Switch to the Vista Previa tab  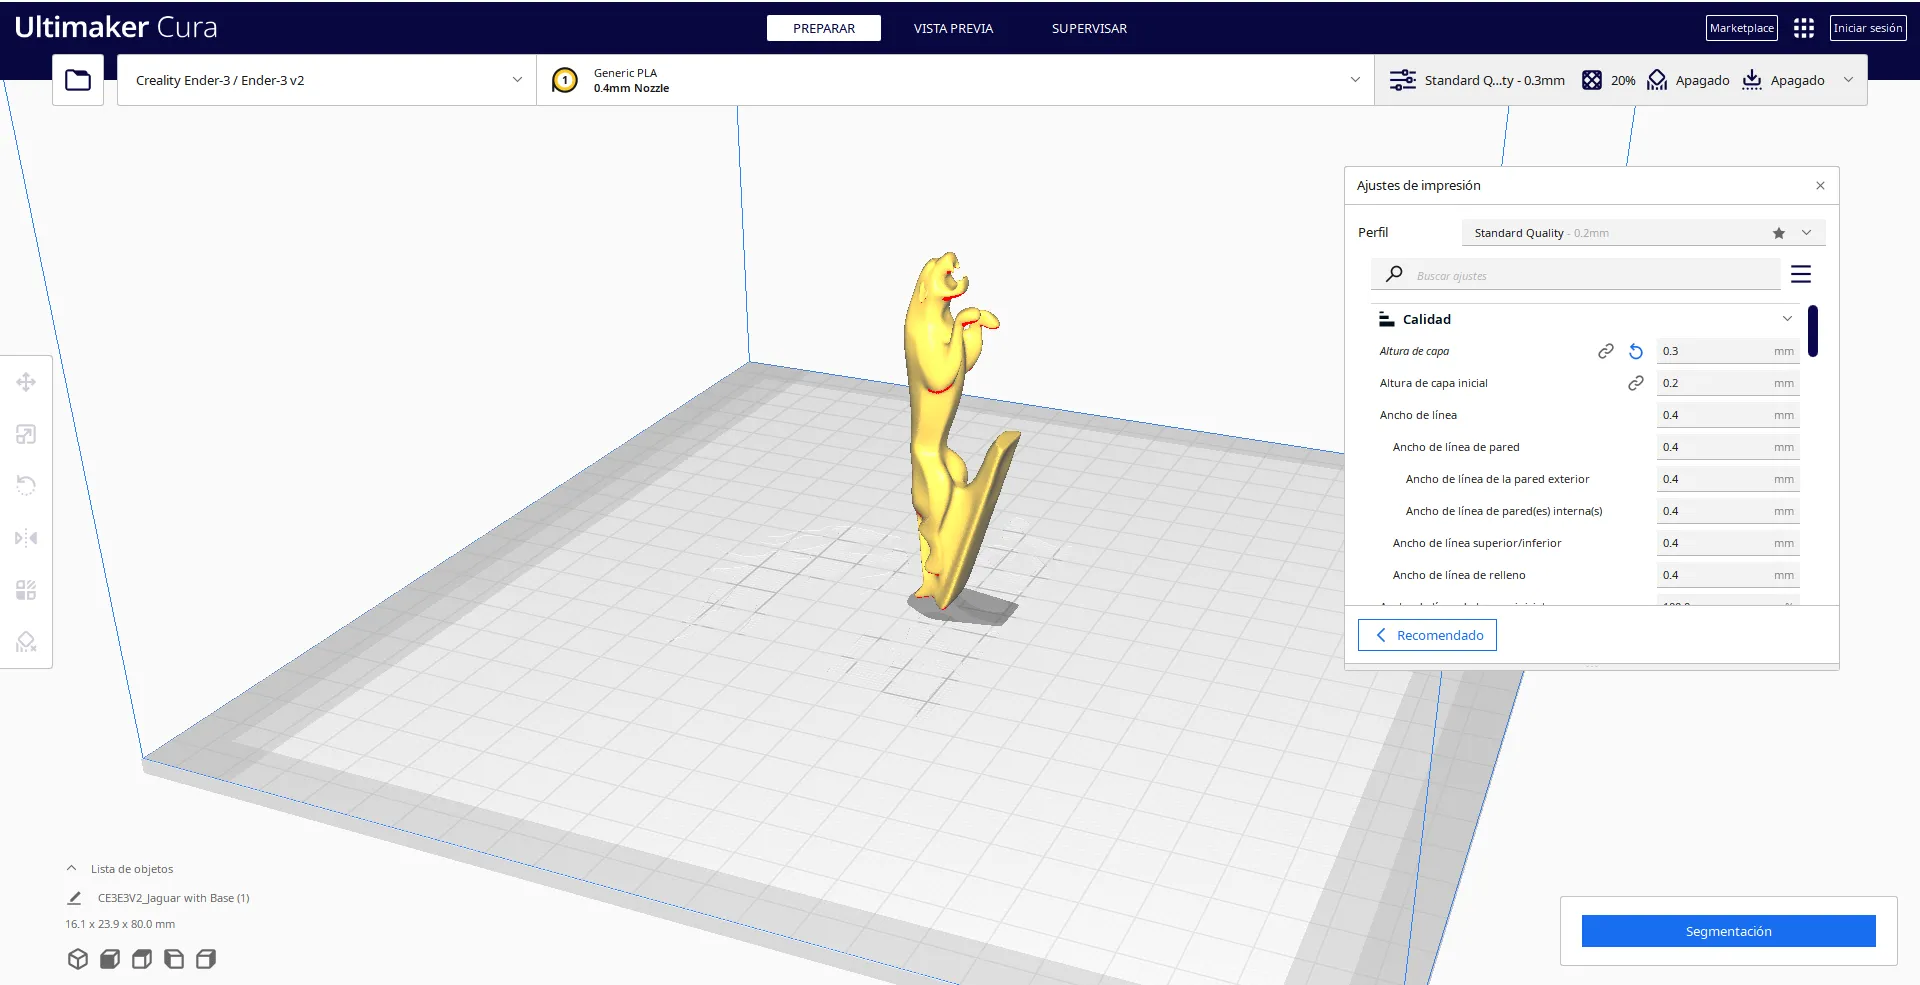[953, 28]
